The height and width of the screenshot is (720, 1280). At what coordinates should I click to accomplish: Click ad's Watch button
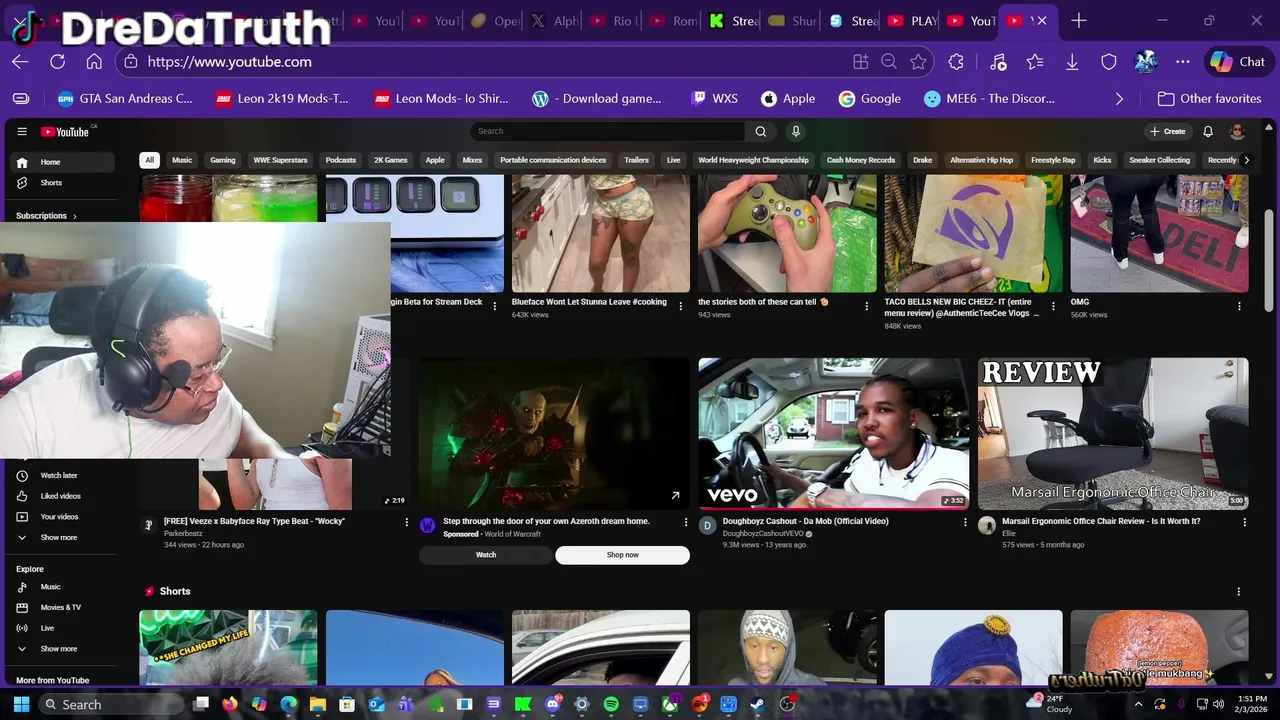[486, 555]
